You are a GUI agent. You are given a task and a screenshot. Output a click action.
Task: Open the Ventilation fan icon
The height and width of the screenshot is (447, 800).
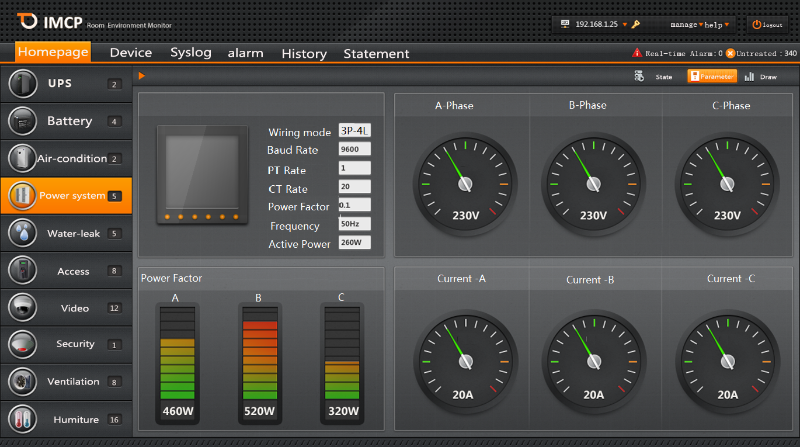(22, 381)
